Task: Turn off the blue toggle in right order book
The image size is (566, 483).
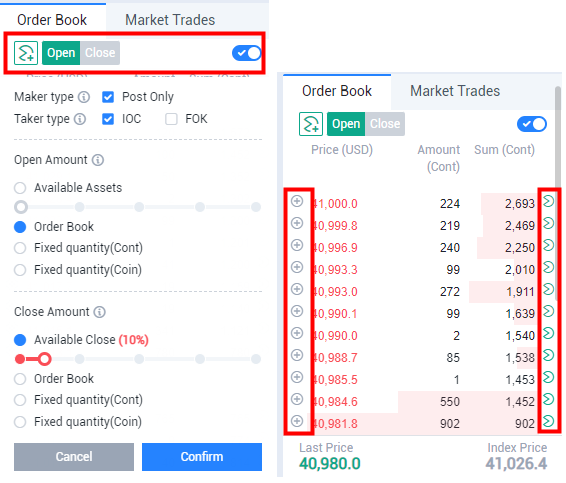Action: click(532, 124)
